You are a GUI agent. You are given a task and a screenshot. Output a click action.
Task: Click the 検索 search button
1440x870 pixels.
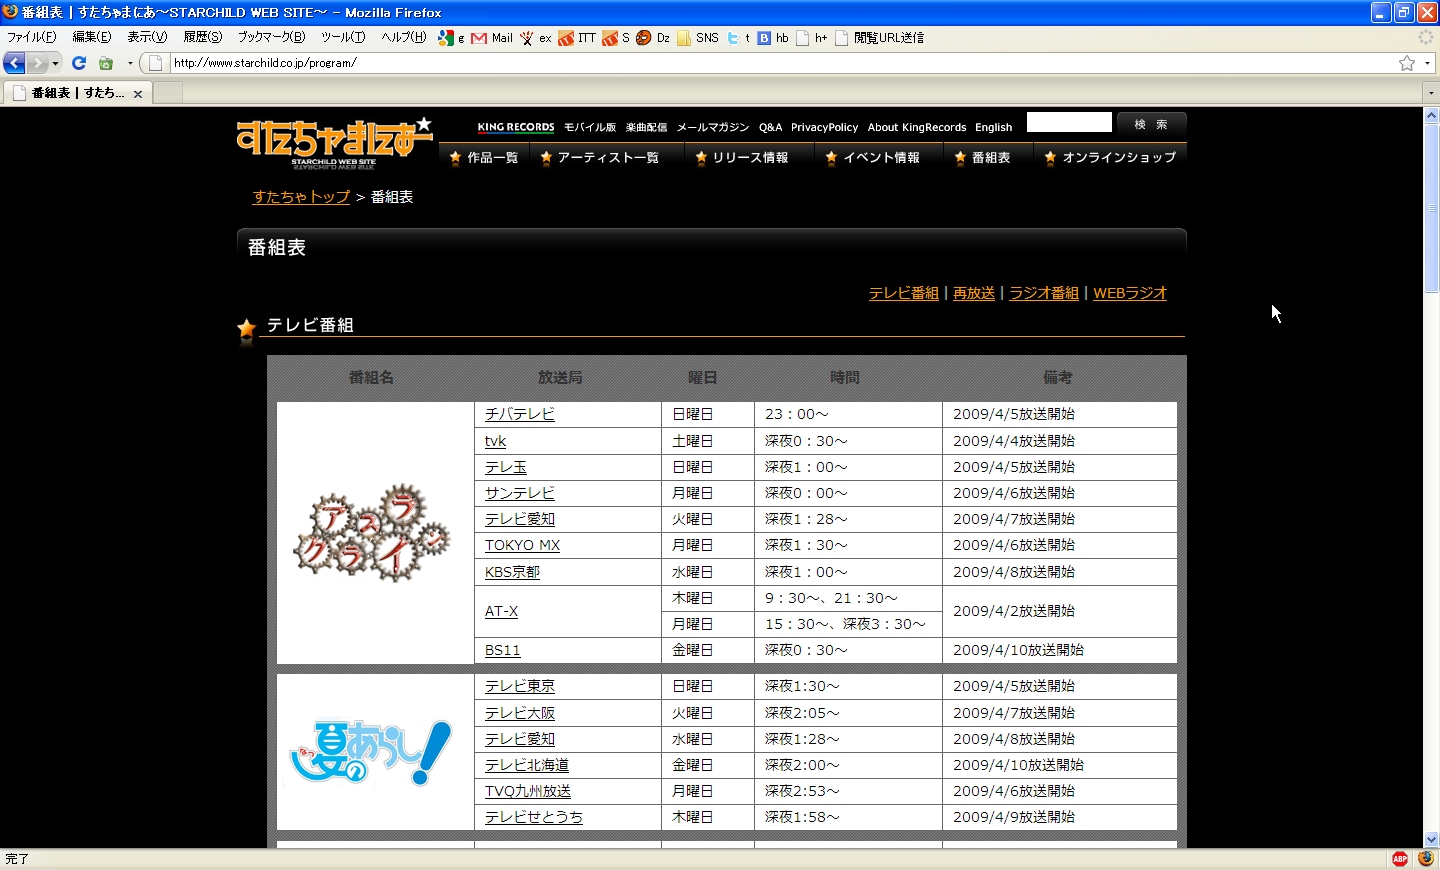point(1151,124)
